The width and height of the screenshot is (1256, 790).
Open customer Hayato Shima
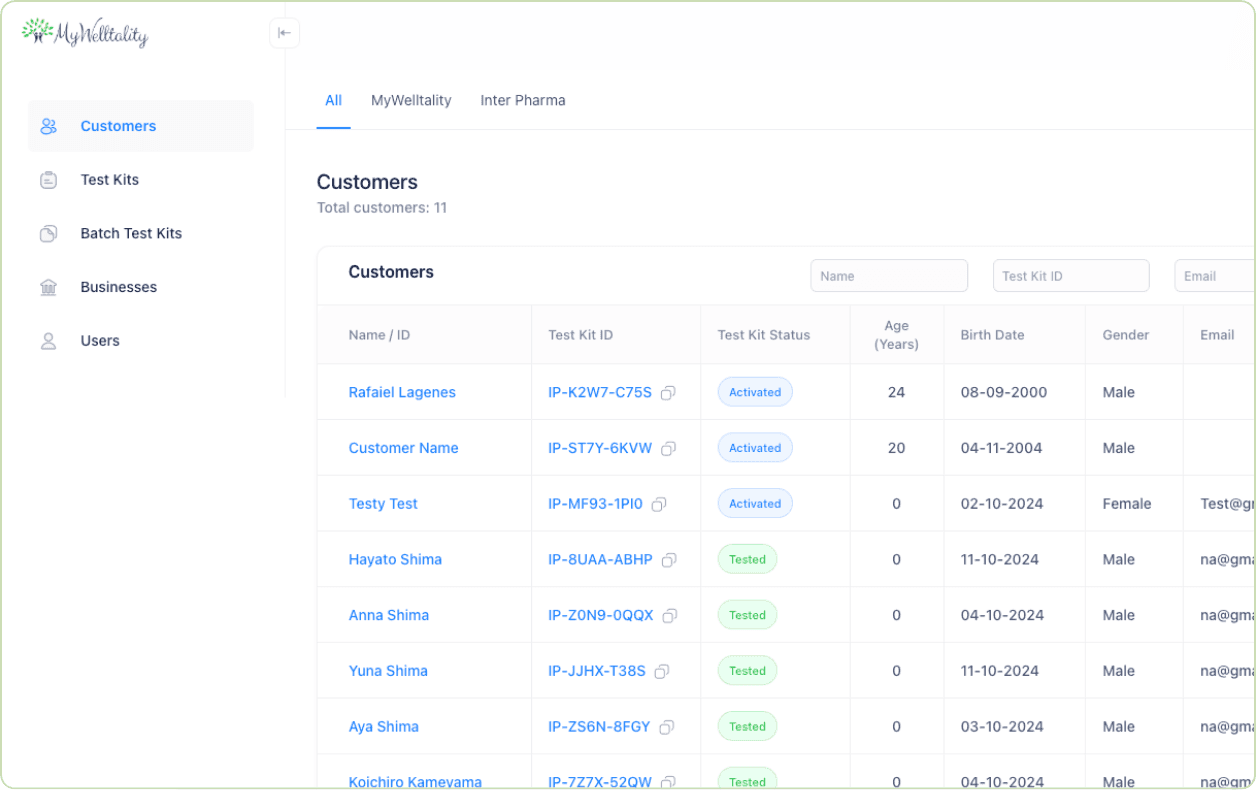coord(395,559)
